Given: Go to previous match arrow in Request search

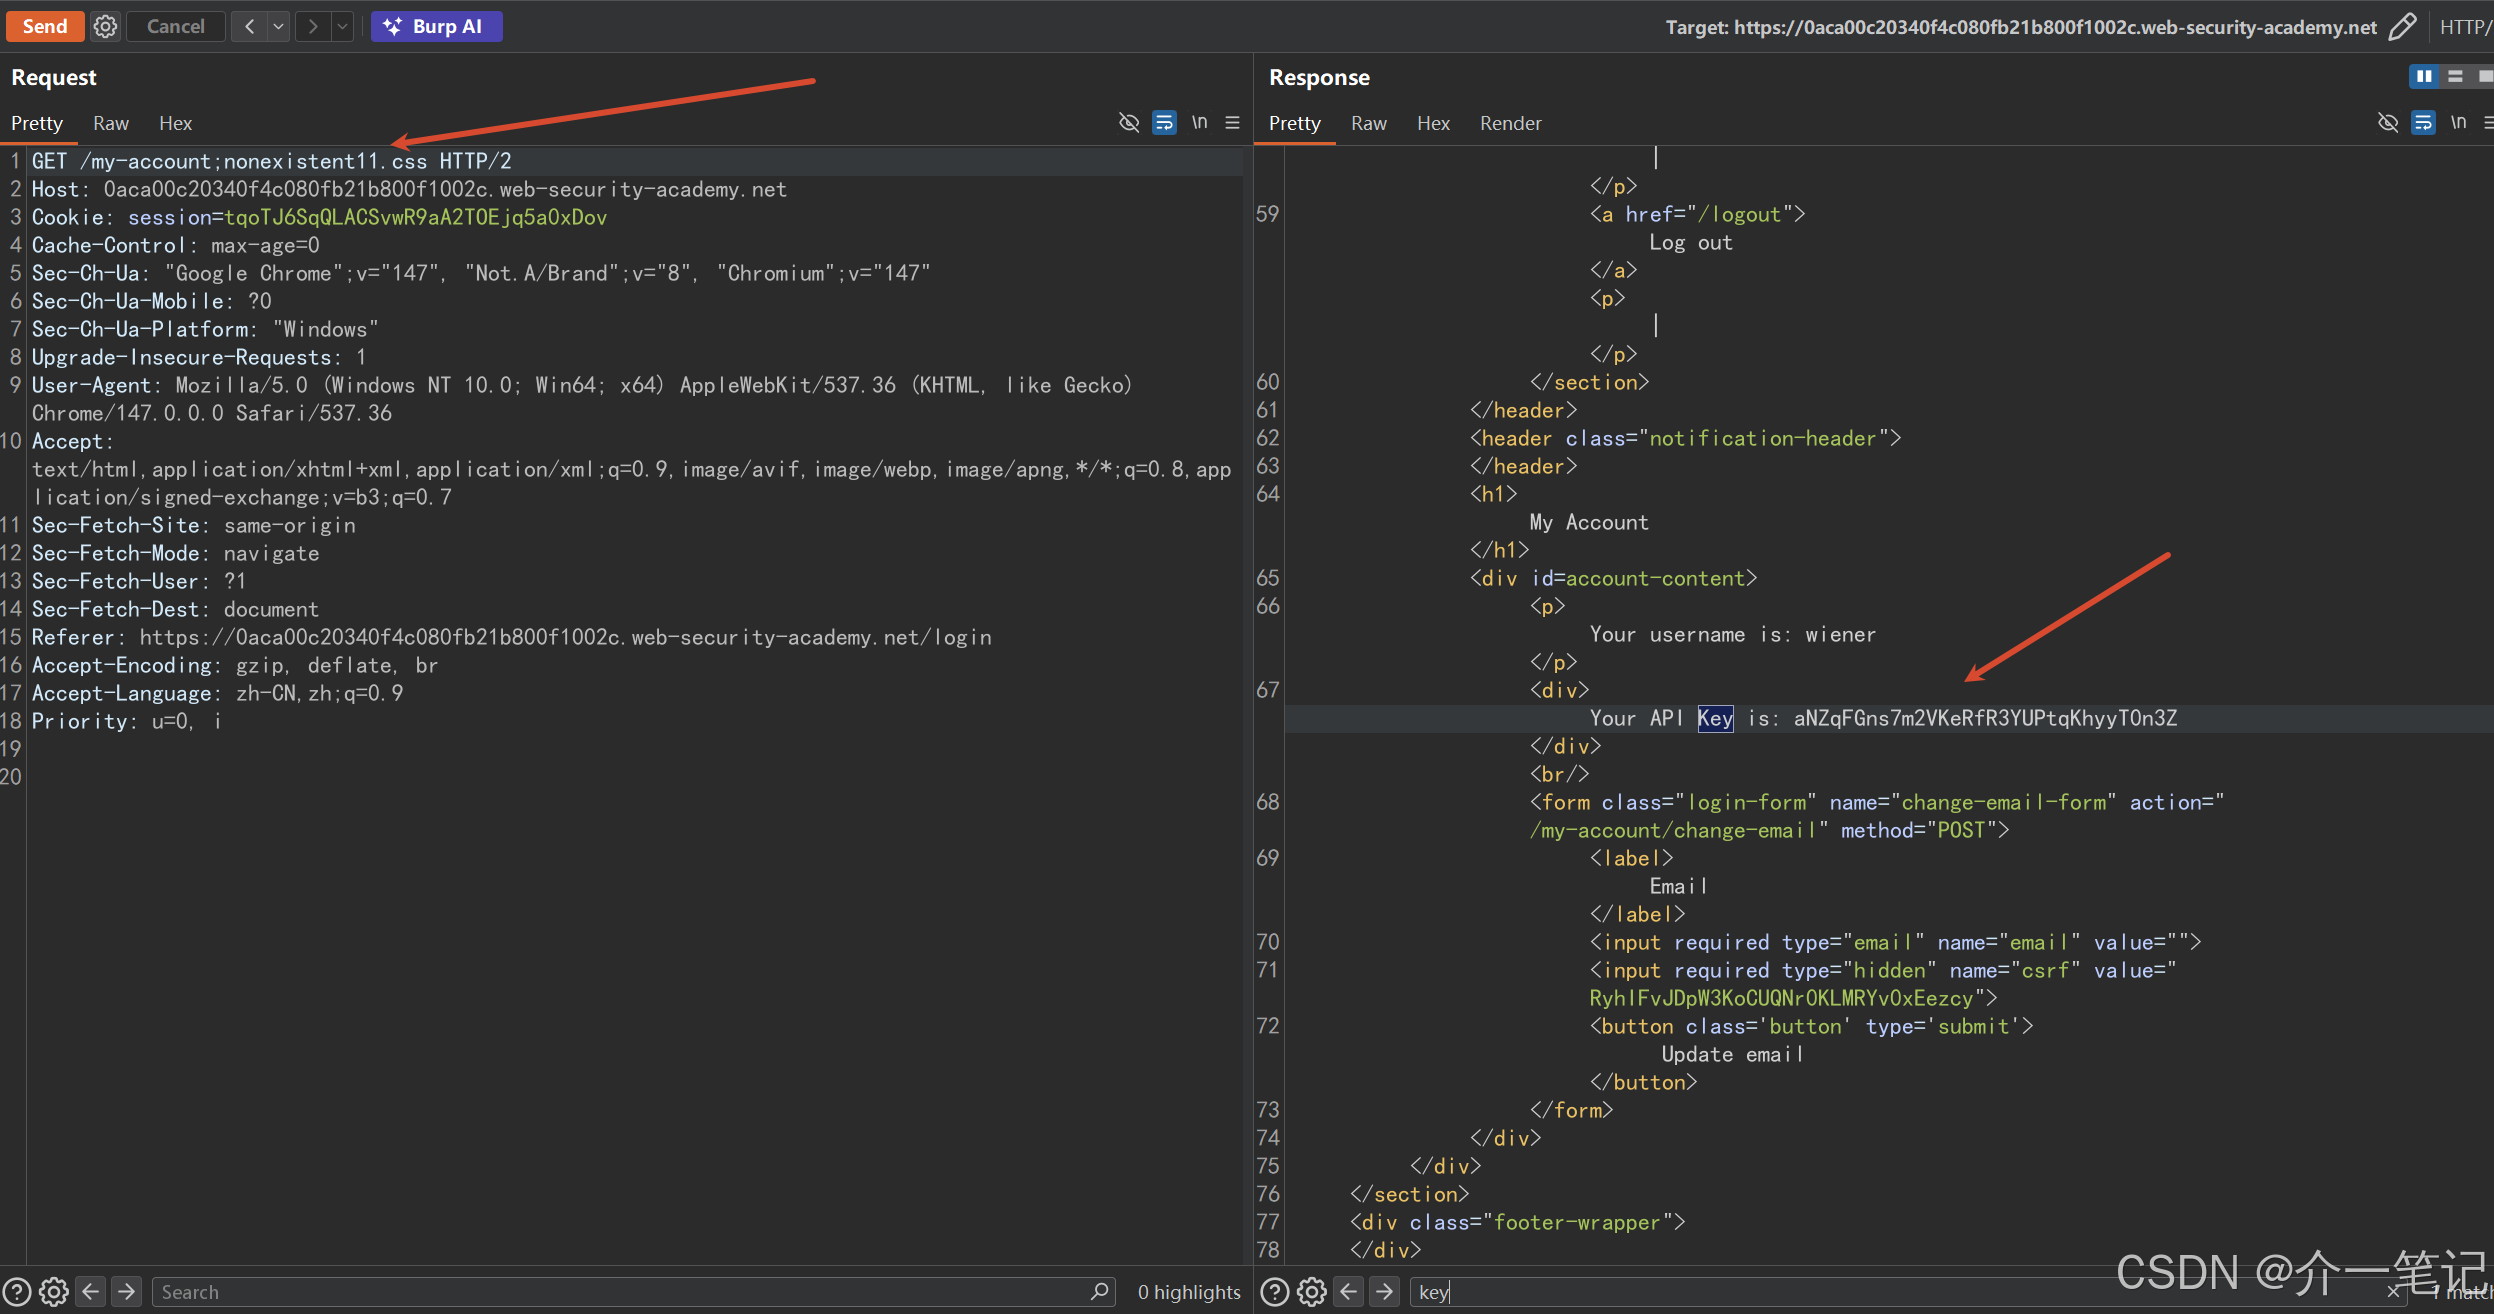Looking at the screenshot, I should [x=91, y=1291].
